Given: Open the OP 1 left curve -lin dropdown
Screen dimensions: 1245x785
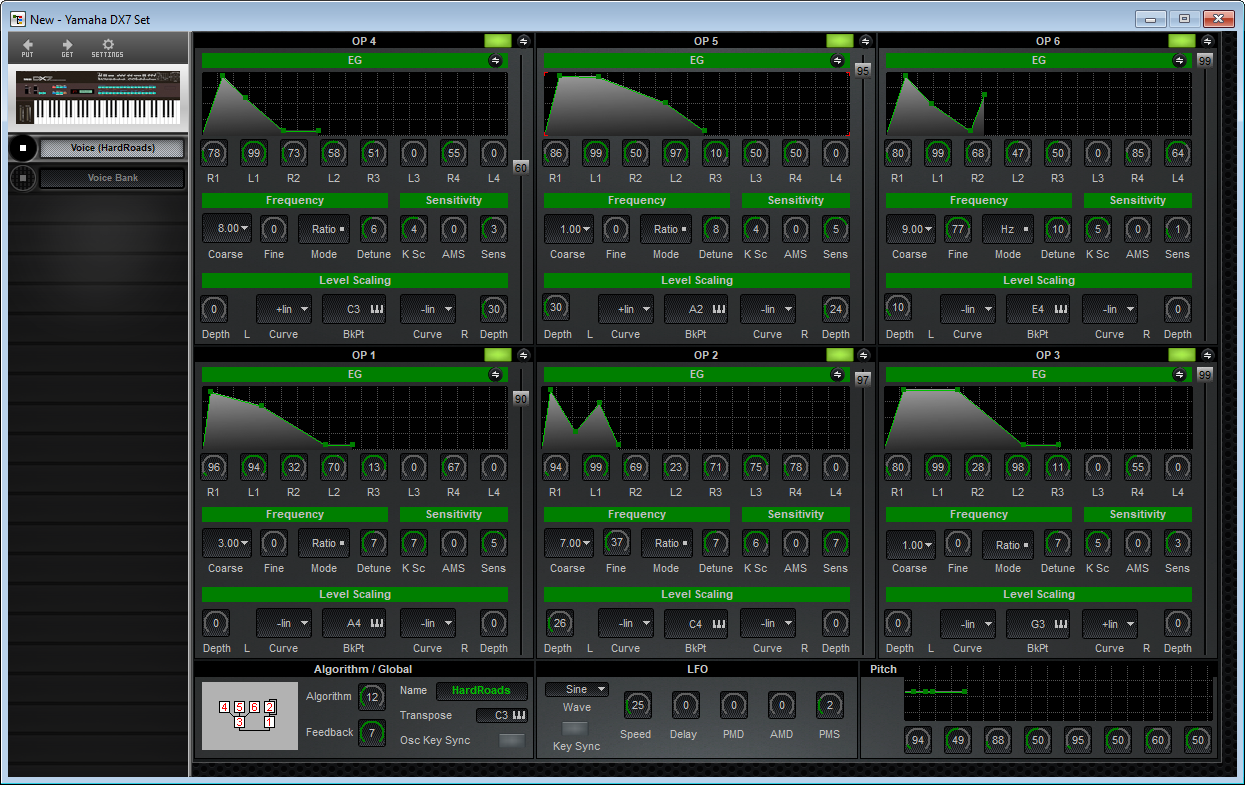Looking at the screenshot, I should tap(284, 623).
